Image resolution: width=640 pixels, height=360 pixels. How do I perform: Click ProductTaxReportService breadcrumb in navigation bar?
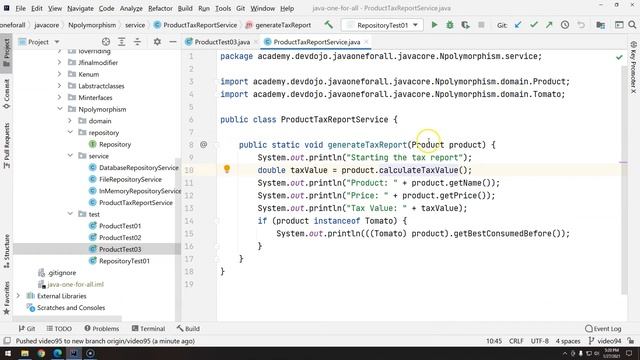pos(195,25)
